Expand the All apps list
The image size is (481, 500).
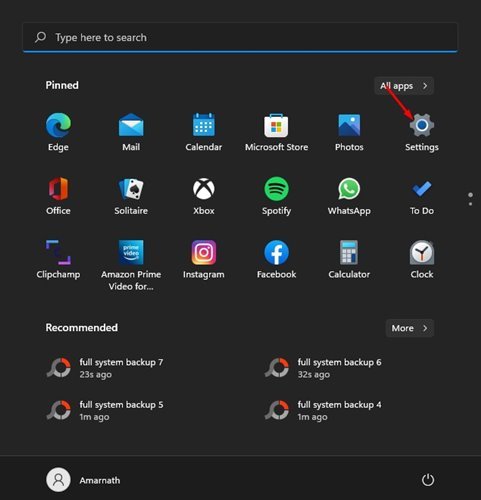[x=404, y=86]
